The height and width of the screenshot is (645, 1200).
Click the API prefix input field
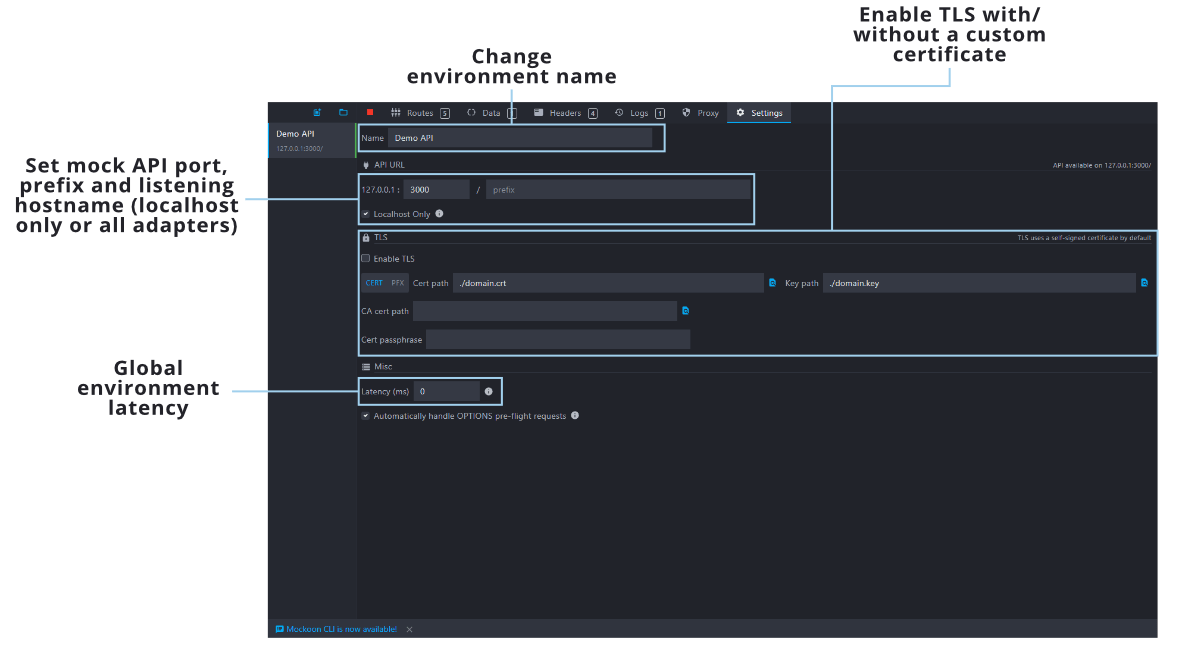(x=618, y=189)
